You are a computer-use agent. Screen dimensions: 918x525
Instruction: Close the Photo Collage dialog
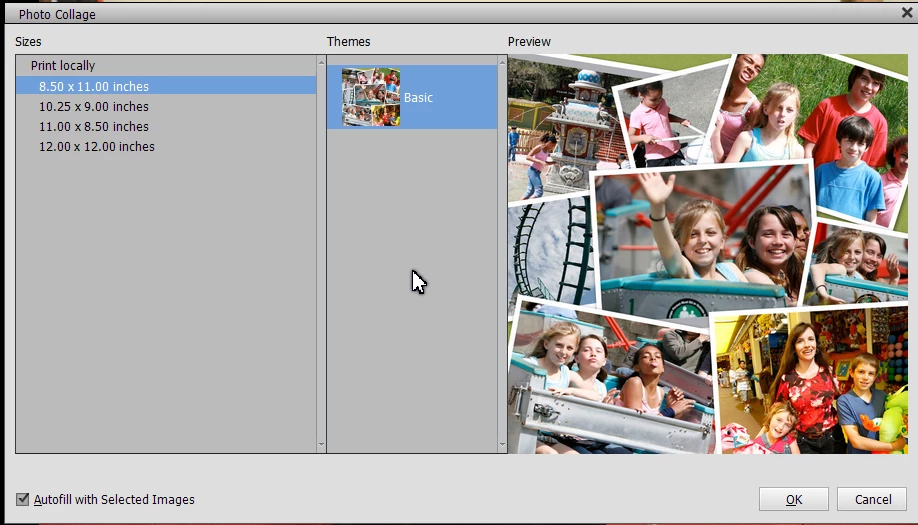[907, 12]
